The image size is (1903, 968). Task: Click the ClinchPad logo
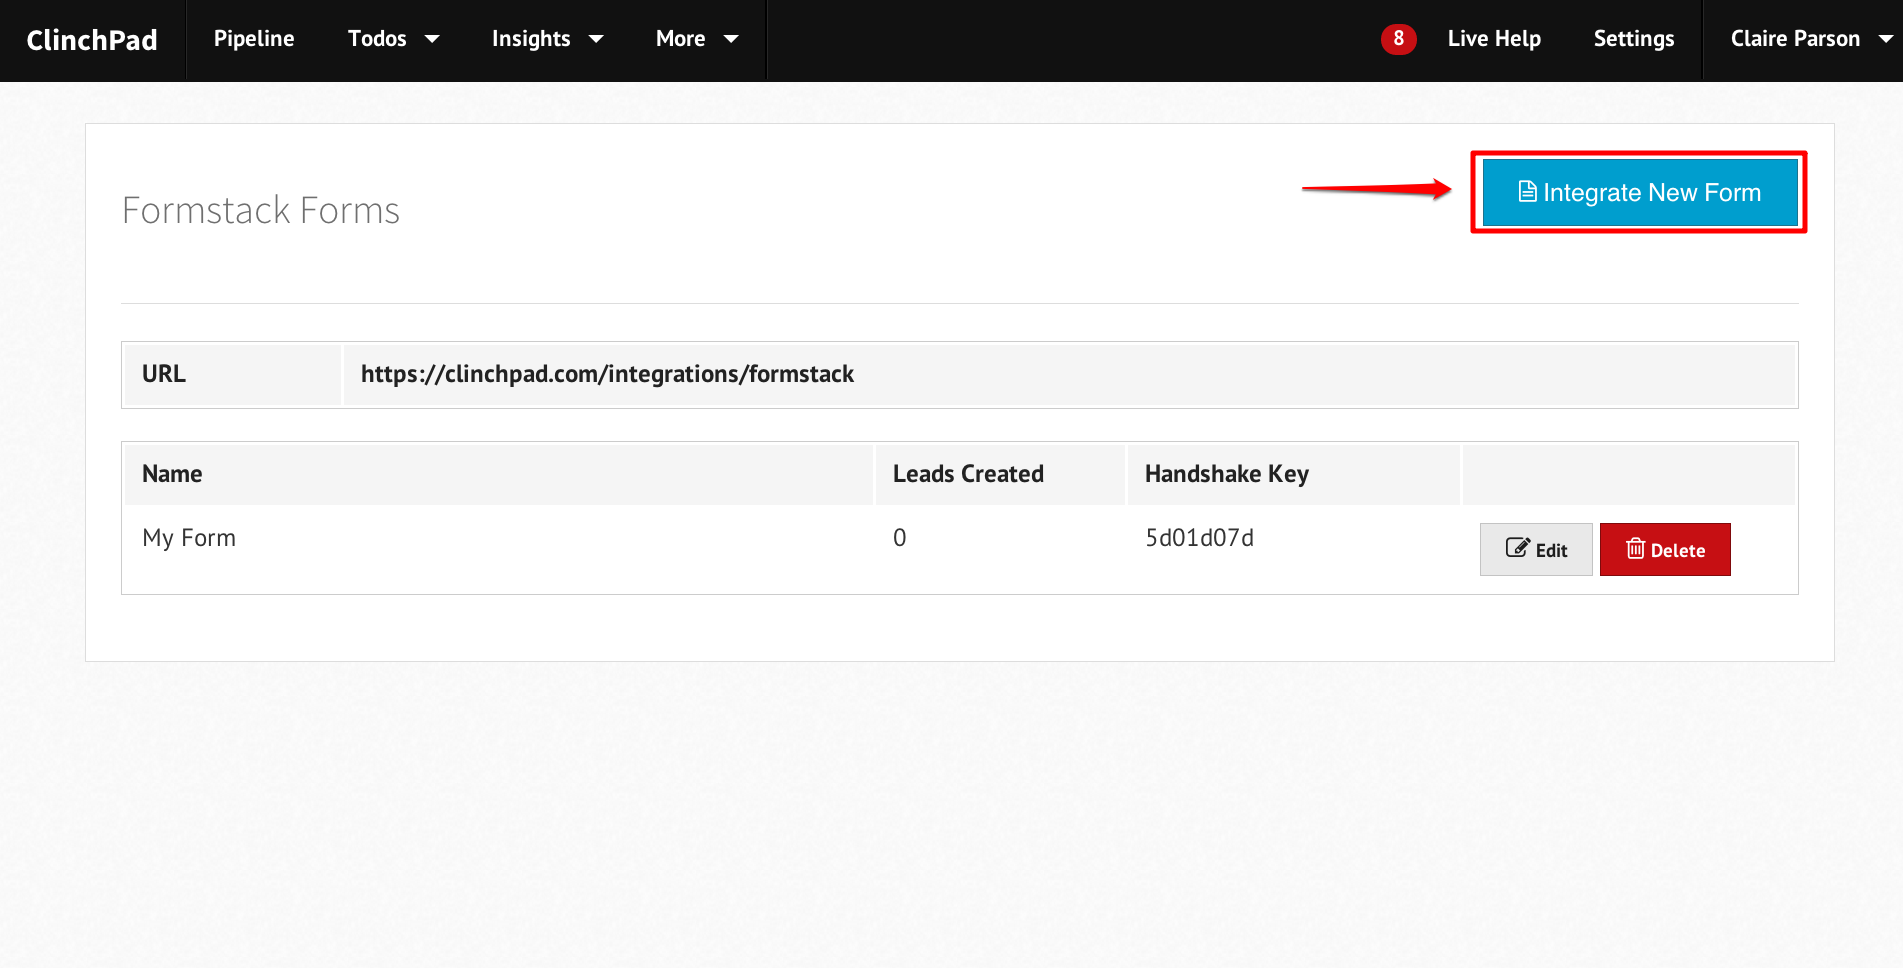click(x=92, y=40)
